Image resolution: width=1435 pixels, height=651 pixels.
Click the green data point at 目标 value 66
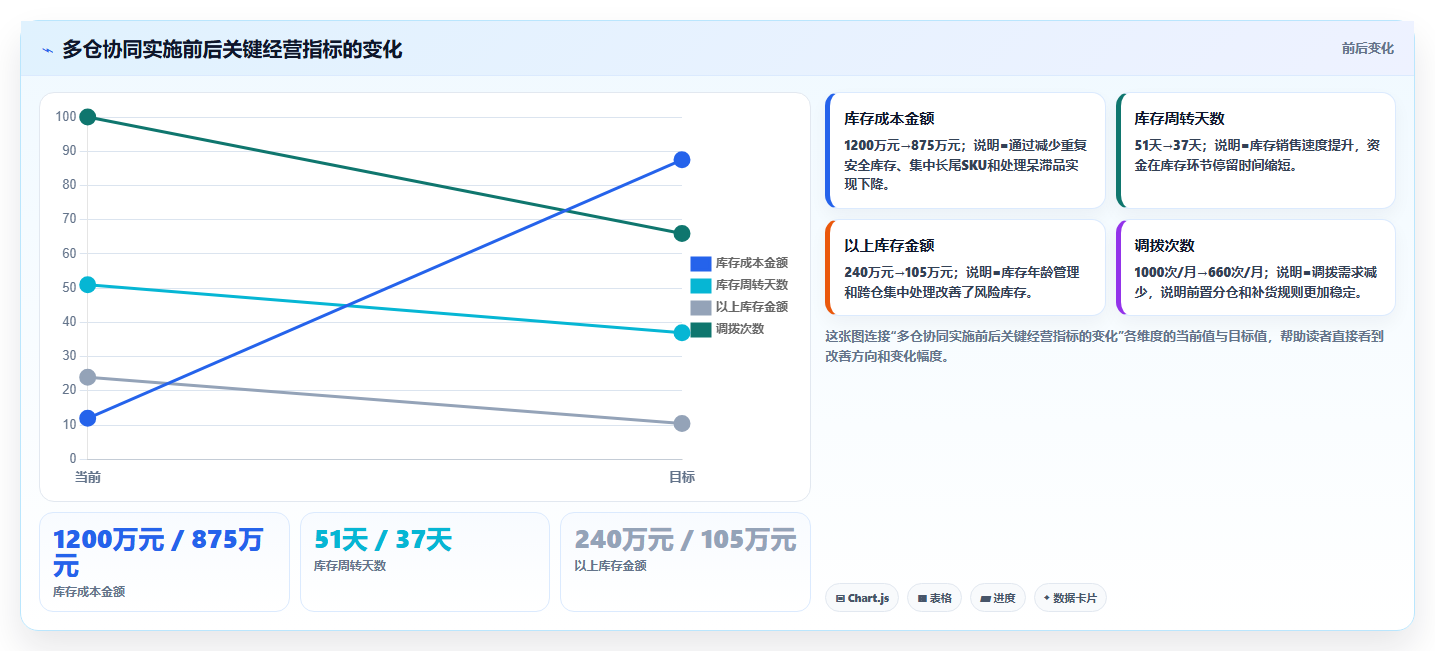(x=682, y=233)
